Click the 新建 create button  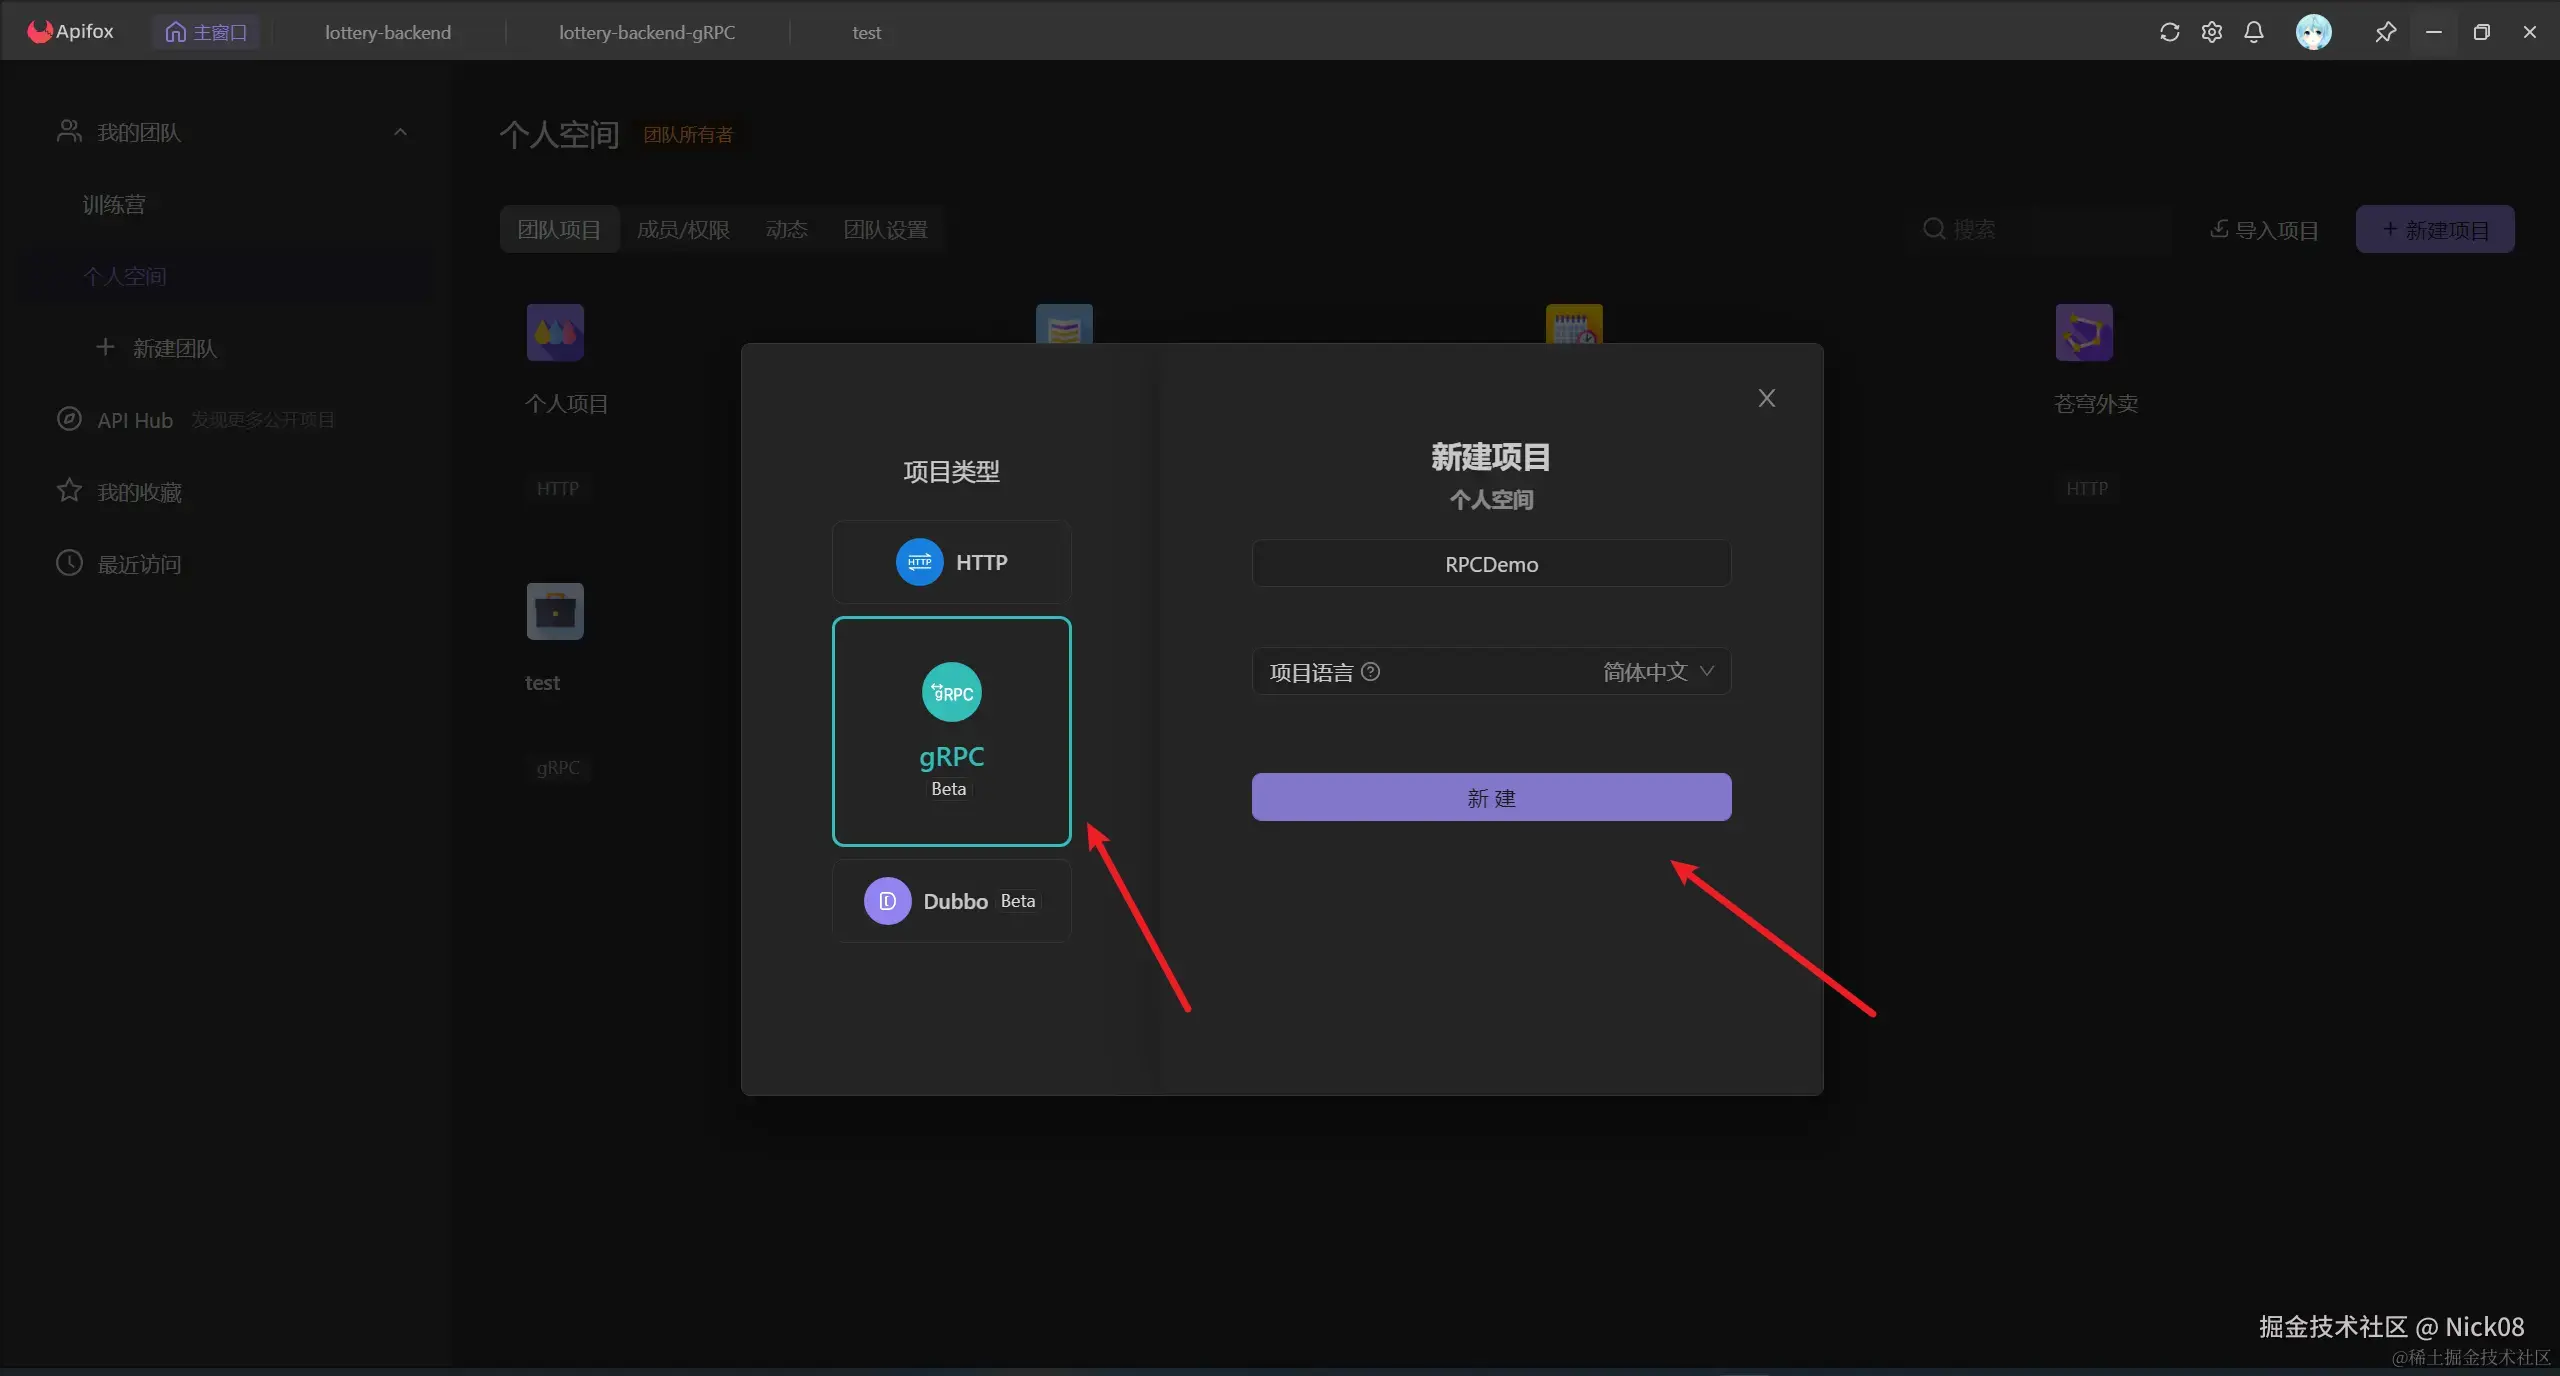1491,797
